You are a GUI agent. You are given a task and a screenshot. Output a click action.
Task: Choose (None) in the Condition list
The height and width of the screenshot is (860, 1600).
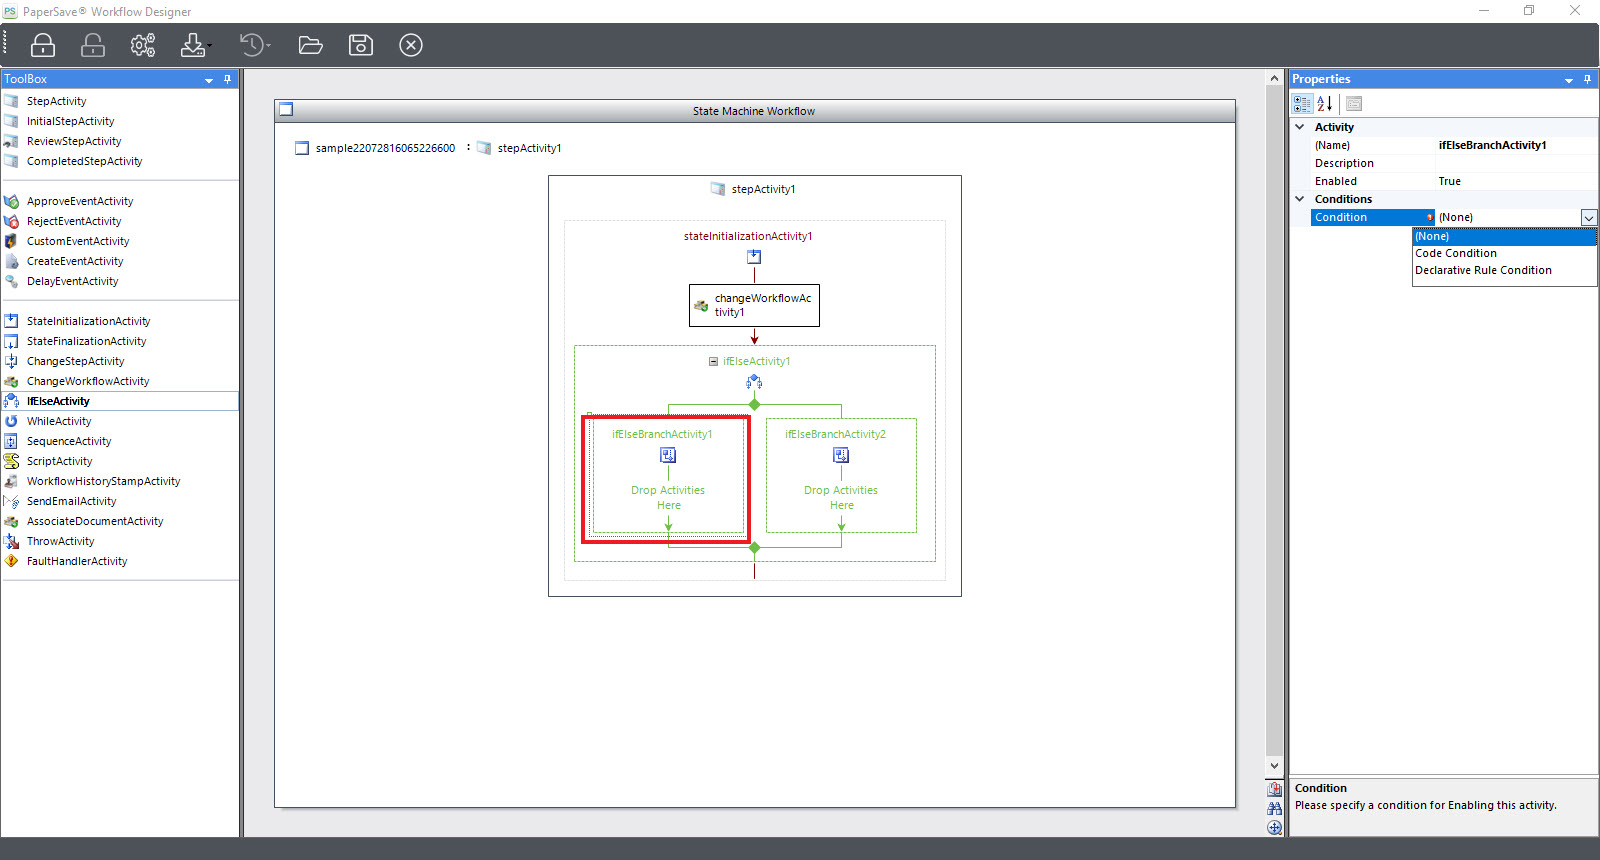[x=1505, y=237]
